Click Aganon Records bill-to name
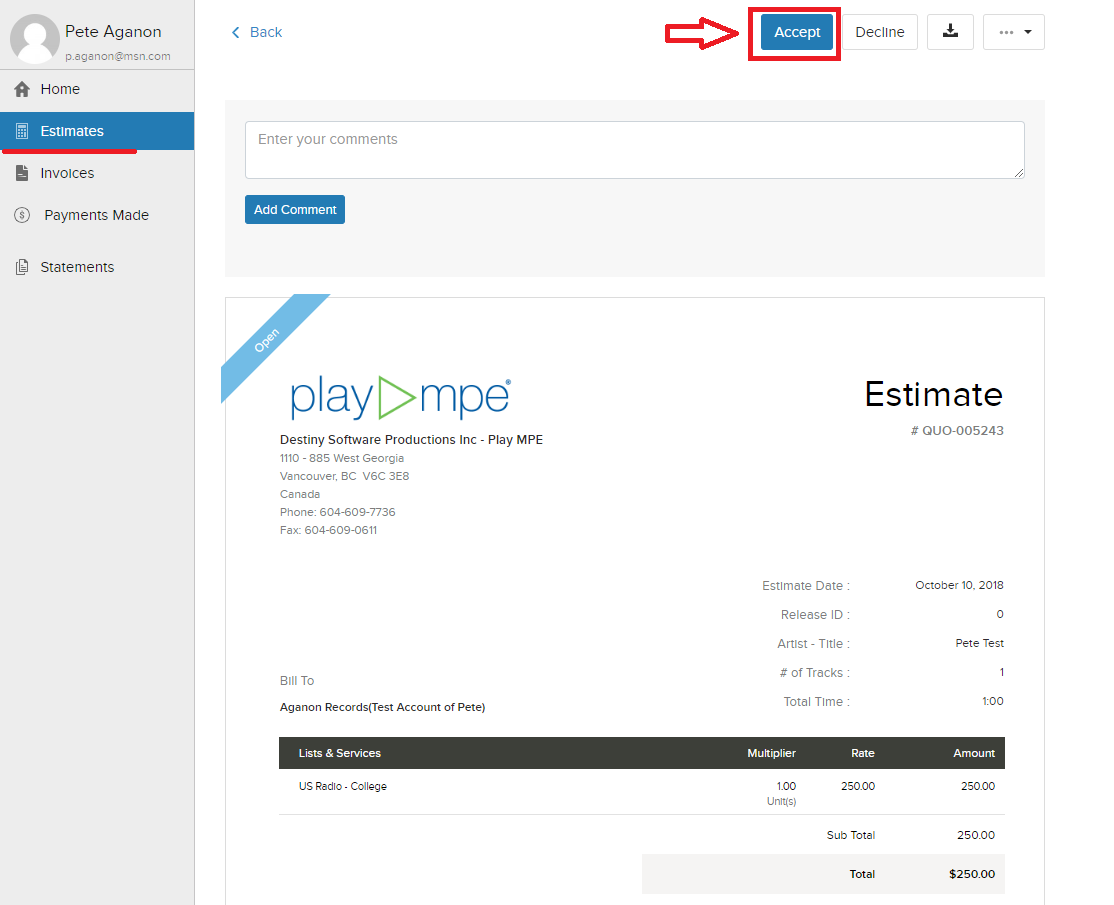1114x905 pixels. 382,708
